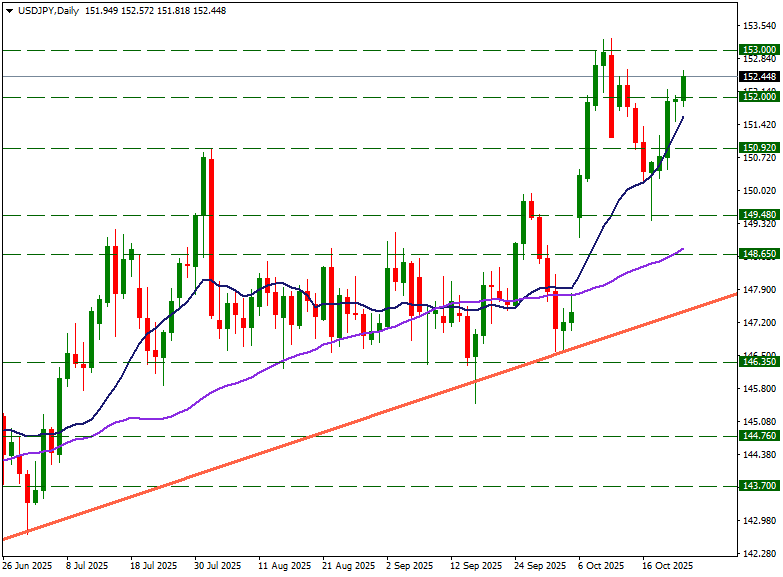This screenshot has height=577, width=783.
Task: Select the 153.000 green price label
Action: (x=760, y=49)
